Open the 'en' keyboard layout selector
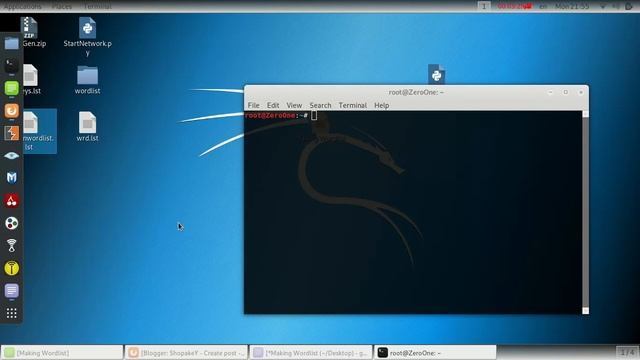 tap(543, 6)
